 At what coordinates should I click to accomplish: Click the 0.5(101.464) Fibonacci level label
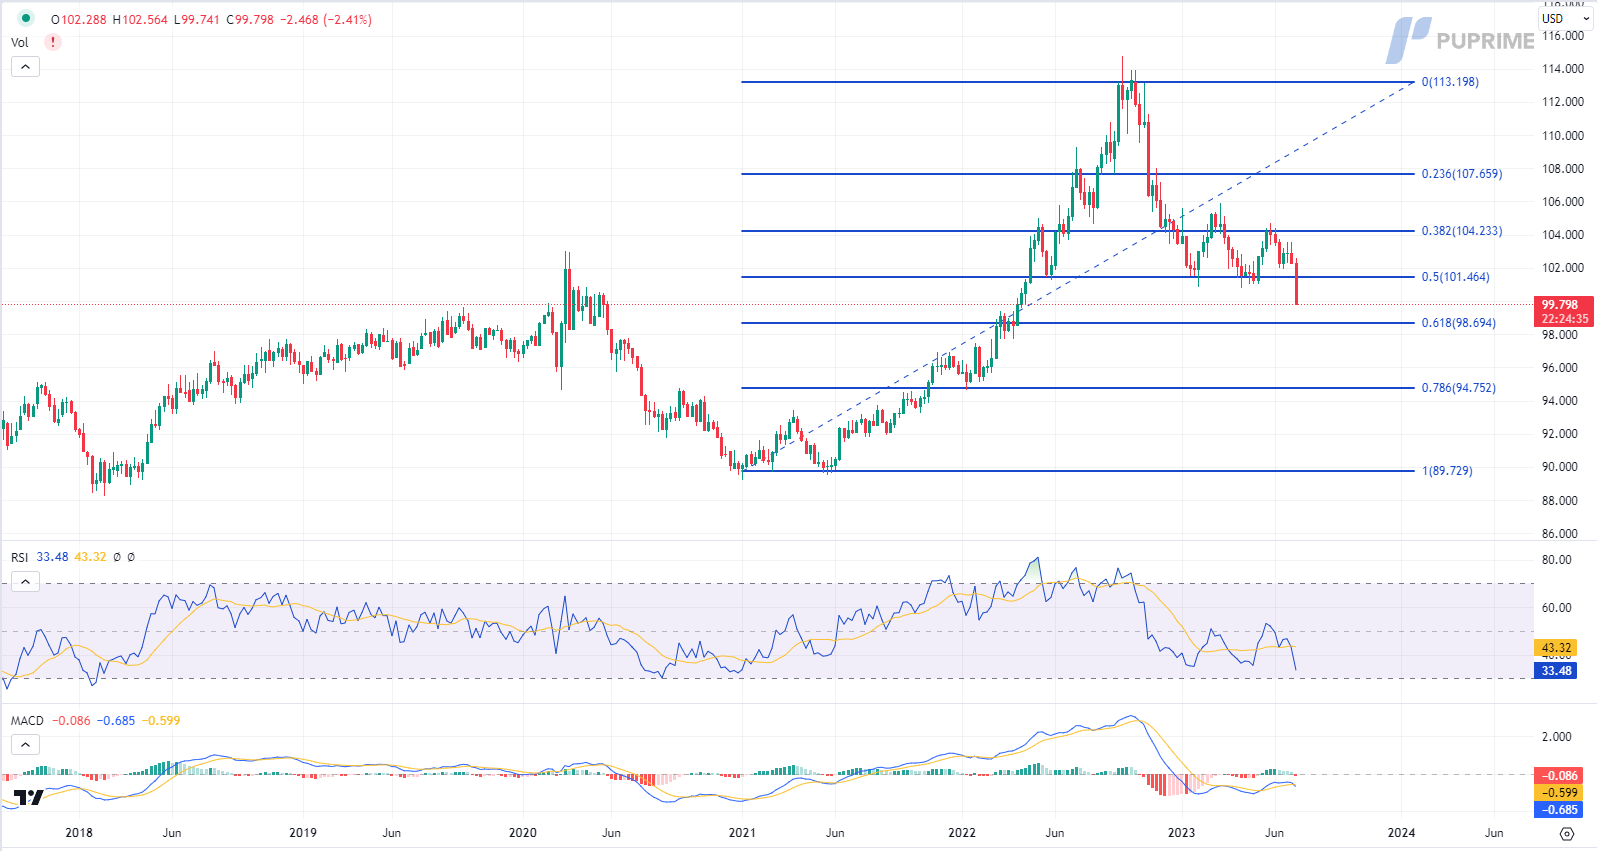click(1455, 277)
